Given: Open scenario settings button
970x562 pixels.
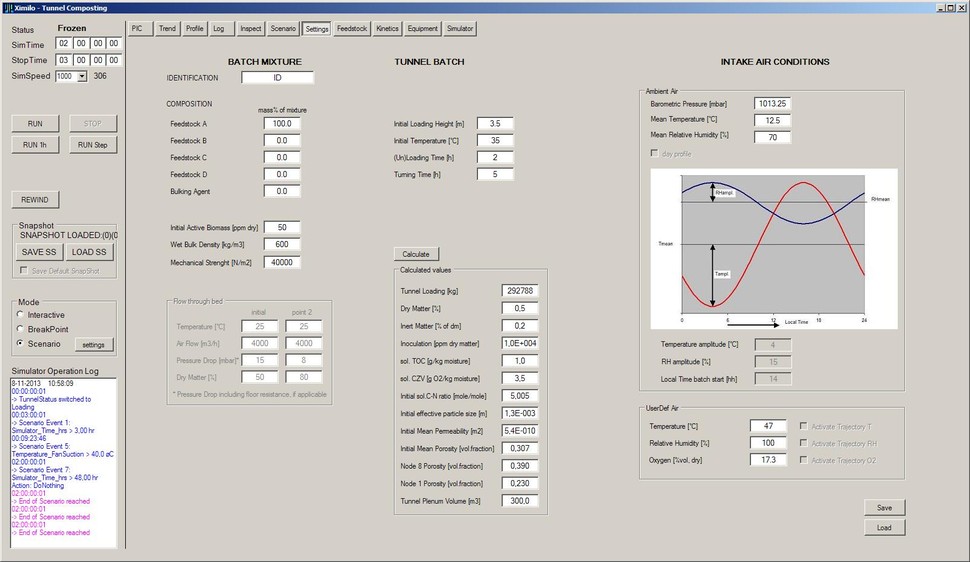Looking at the screenshot, I should point(94,344).
